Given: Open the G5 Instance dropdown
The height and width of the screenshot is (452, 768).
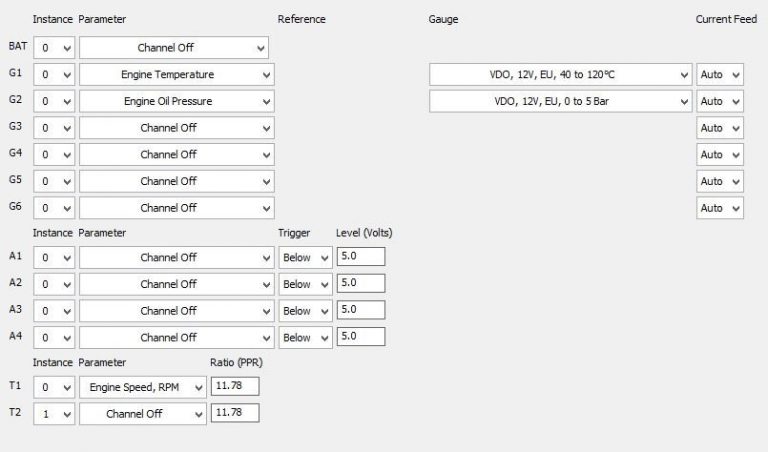Looking at the screenshot, I should coord(54,182).
